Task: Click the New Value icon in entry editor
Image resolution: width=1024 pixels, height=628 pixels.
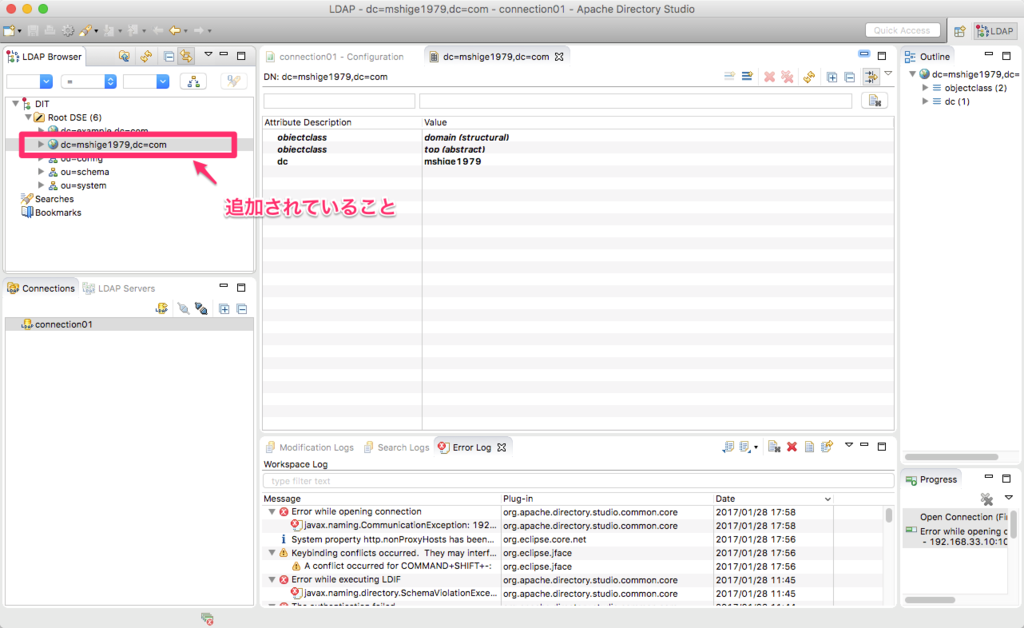Action: pos(747,77)
